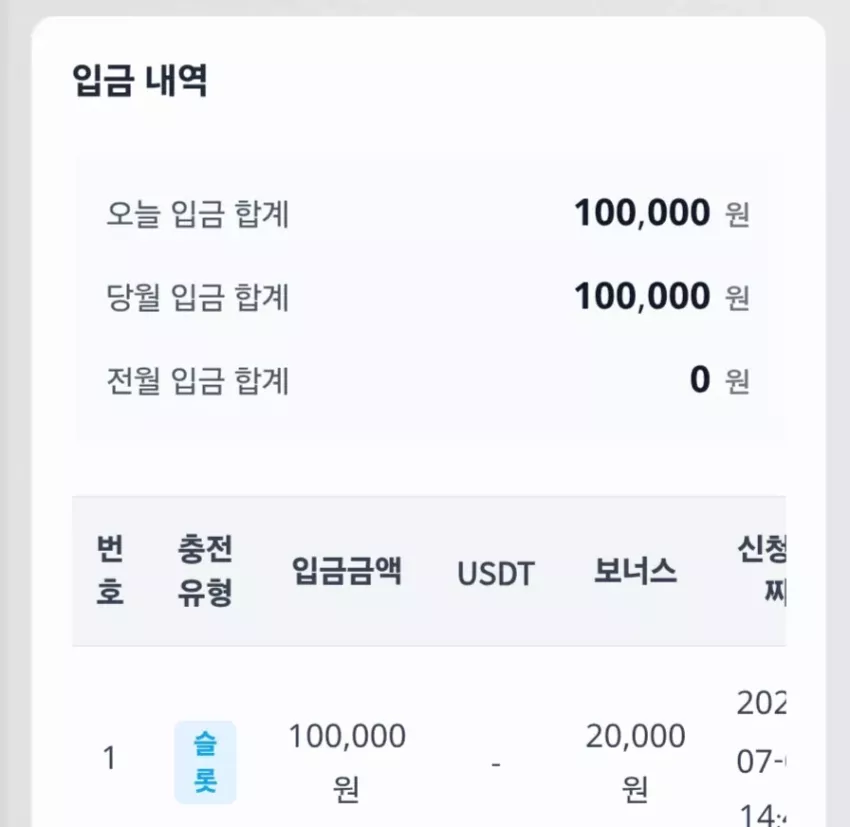Click the 충전 유형 column header
Viewport: 850px width, 827px height.
205,570
